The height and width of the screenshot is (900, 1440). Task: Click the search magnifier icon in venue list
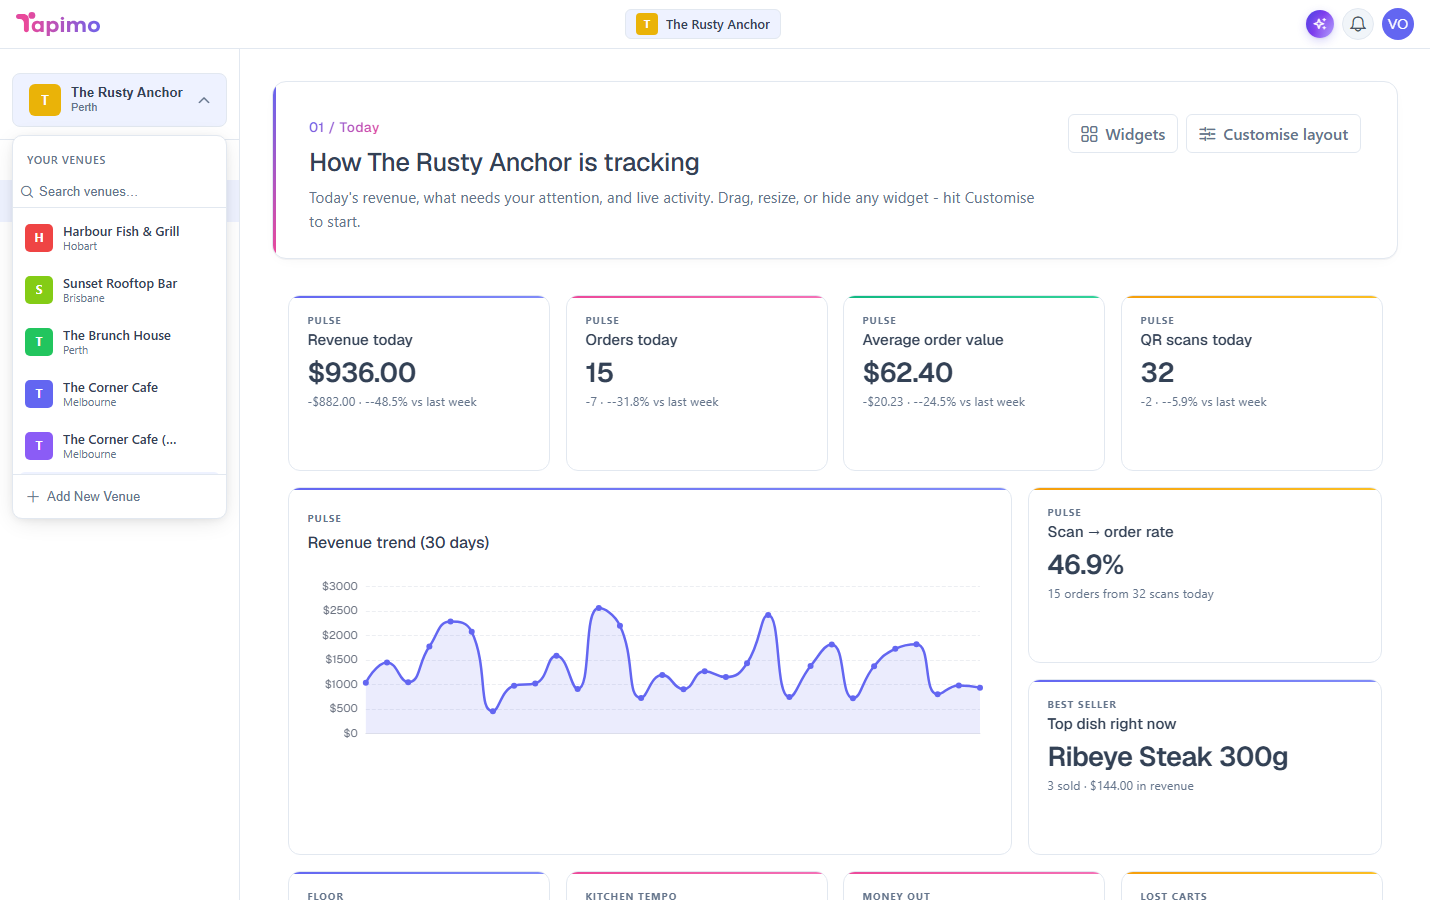(27, 192)
